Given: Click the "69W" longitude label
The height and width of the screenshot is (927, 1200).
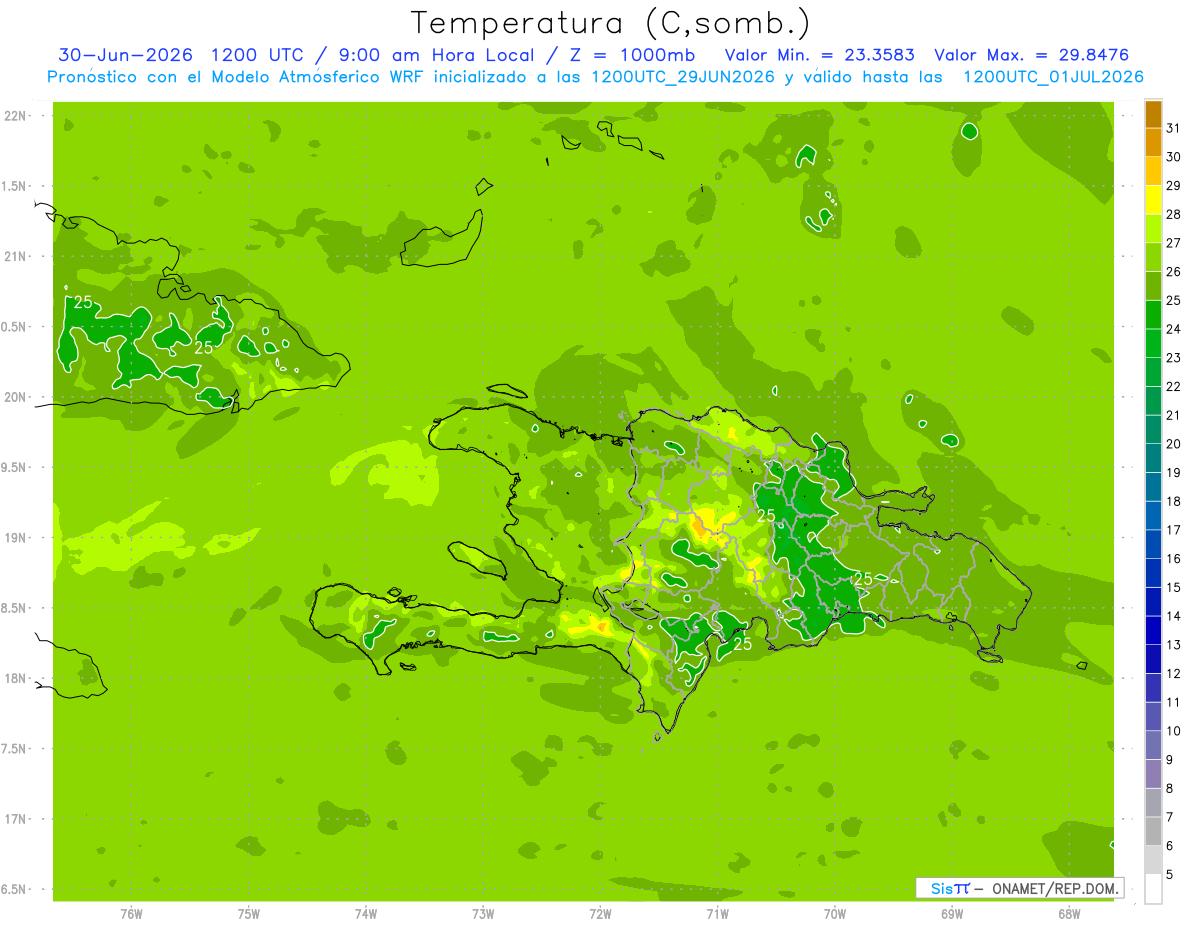Looking at the screenshot, I should click(x=952, y=914).
